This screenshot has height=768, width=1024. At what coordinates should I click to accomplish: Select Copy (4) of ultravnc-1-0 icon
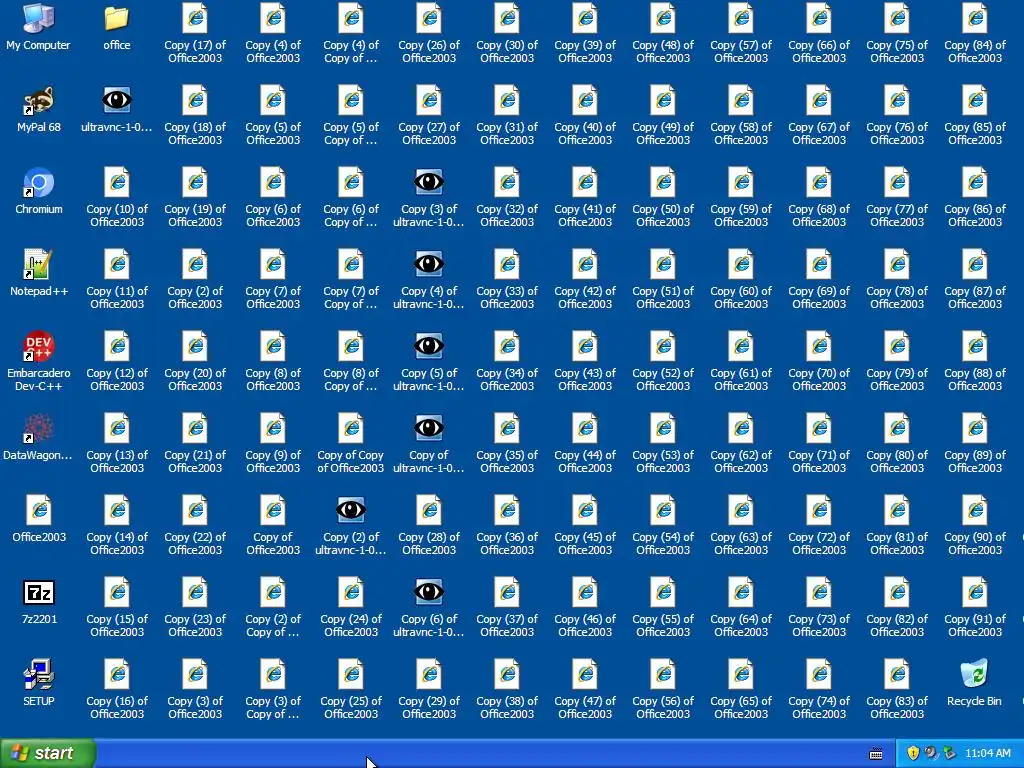(x=428, y=264)
